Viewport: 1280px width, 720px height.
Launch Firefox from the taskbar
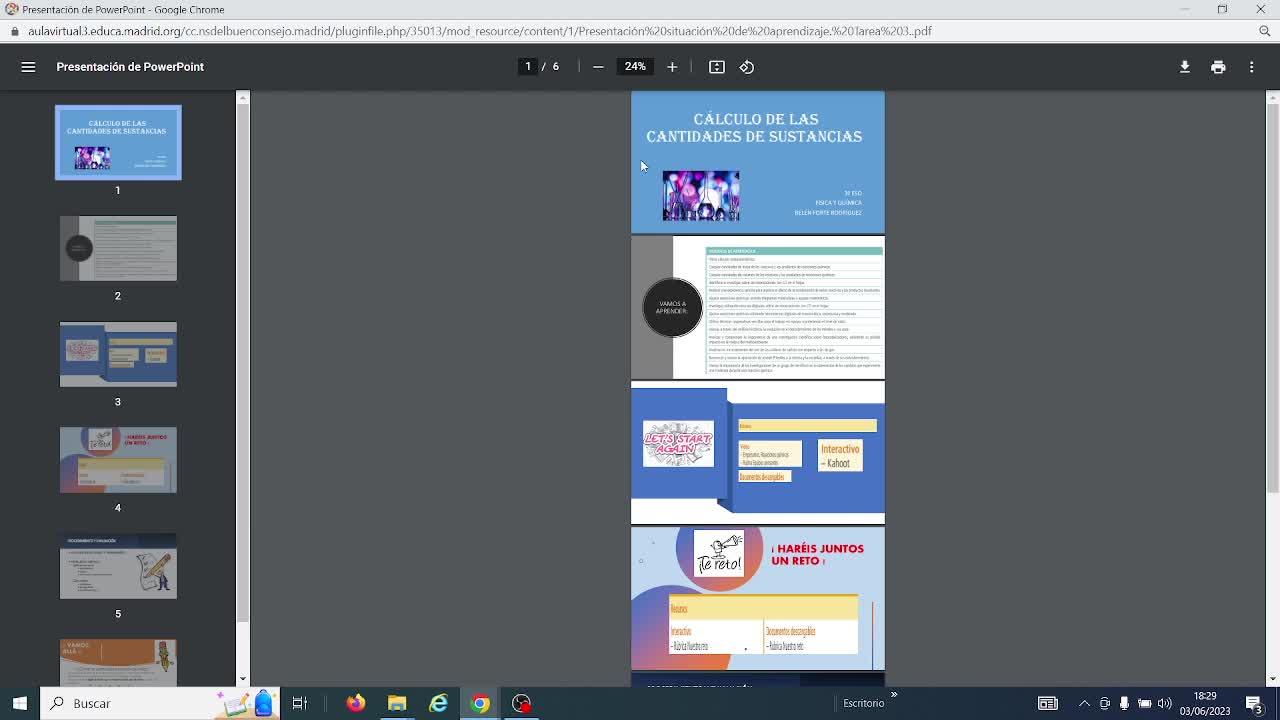(356, 703)
